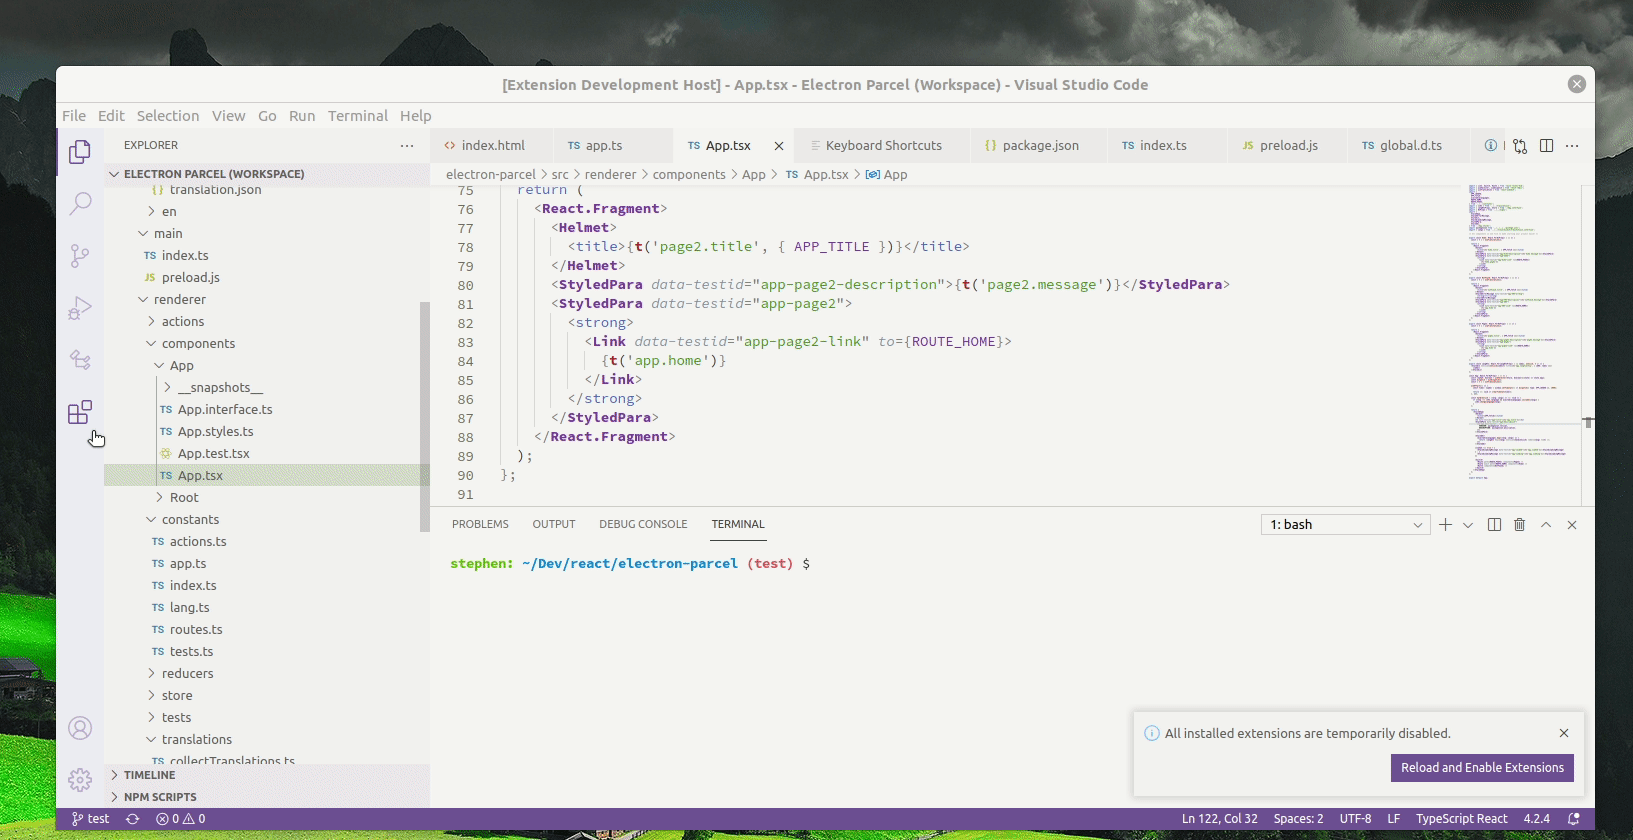This screenshot has height=840, width=1633.
Task: Open the Run and Debug view
Action: point(80,308)
